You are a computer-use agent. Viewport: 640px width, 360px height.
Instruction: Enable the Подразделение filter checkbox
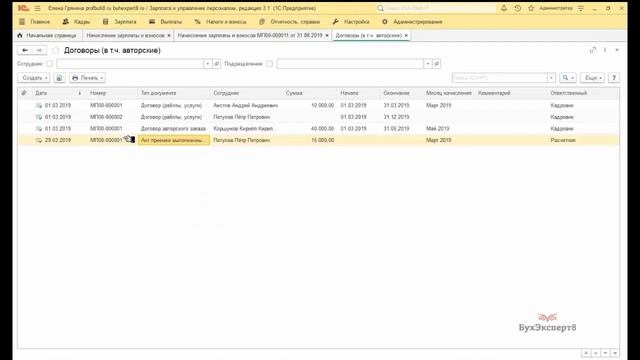pos(269,64)
